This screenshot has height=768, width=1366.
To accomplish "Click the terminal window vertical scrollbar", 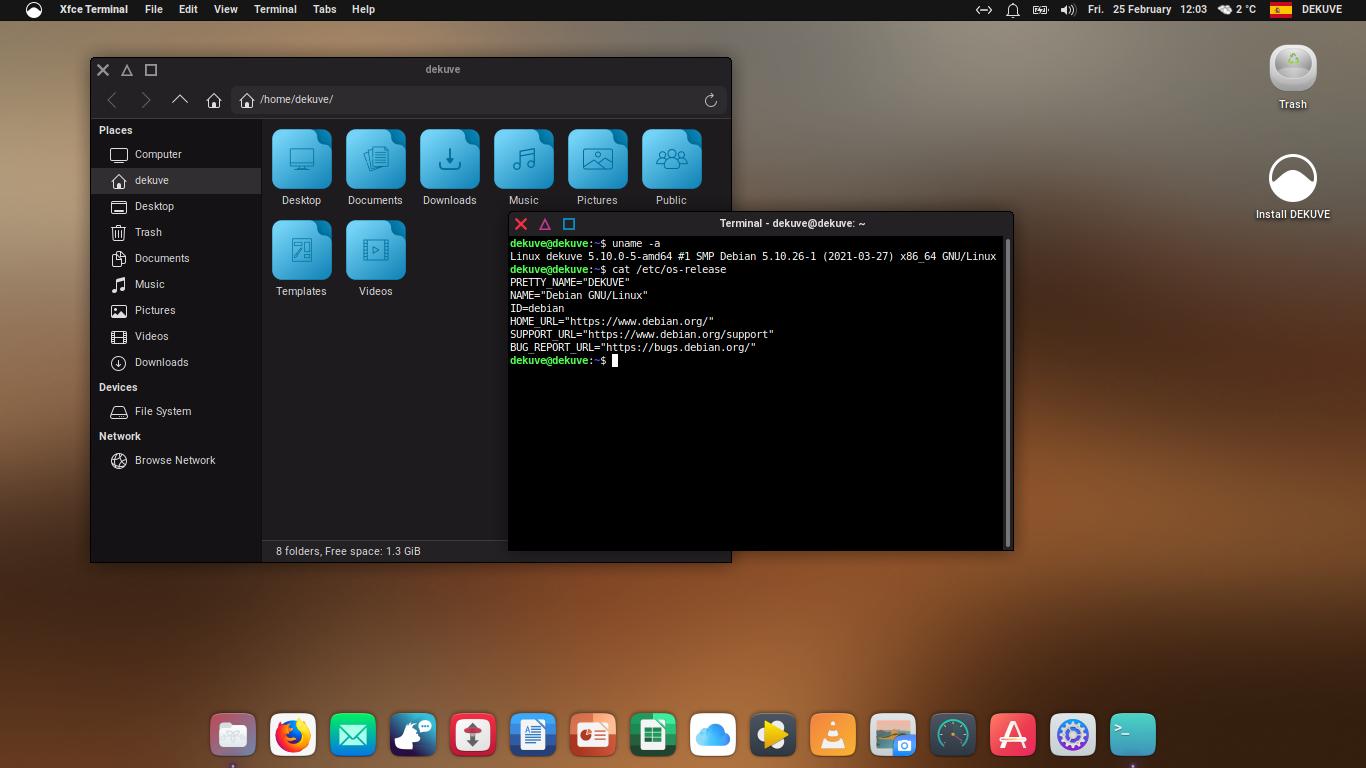I will point(1008,393).
